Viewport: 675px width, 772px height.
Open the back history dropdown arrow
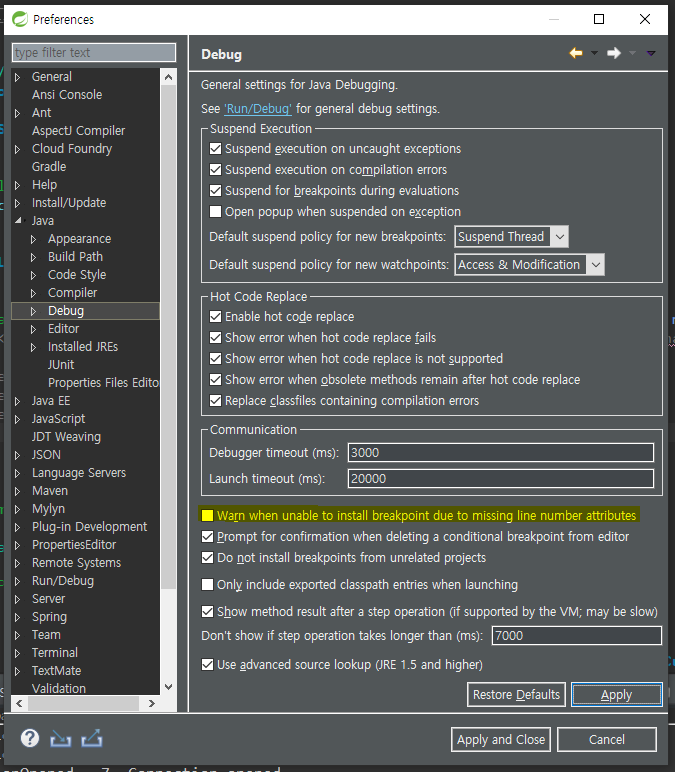(594, 53)
